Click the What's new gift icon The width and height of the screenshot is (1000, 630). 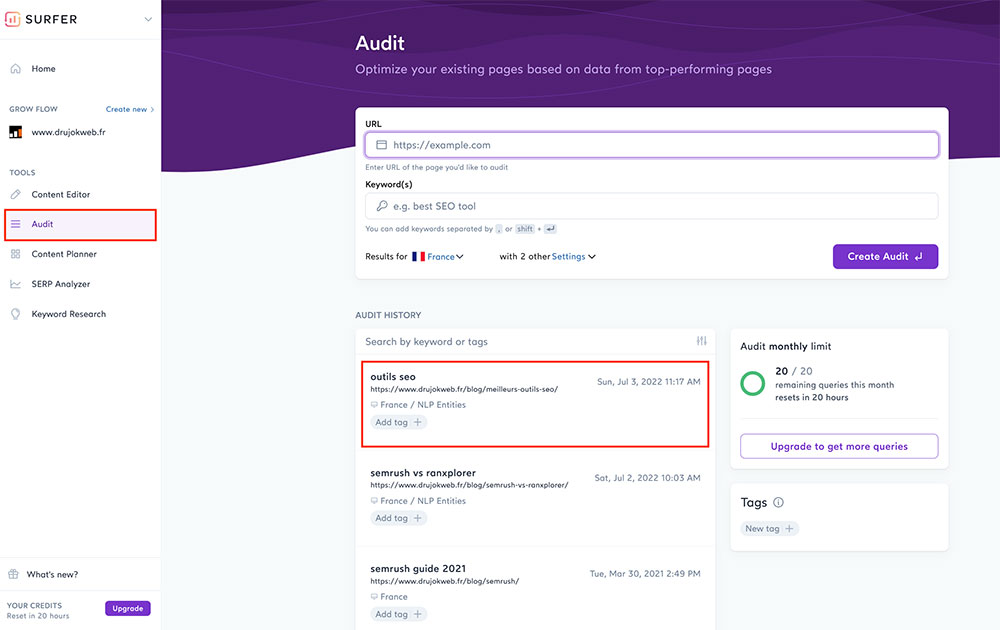[x=13, y=574]
